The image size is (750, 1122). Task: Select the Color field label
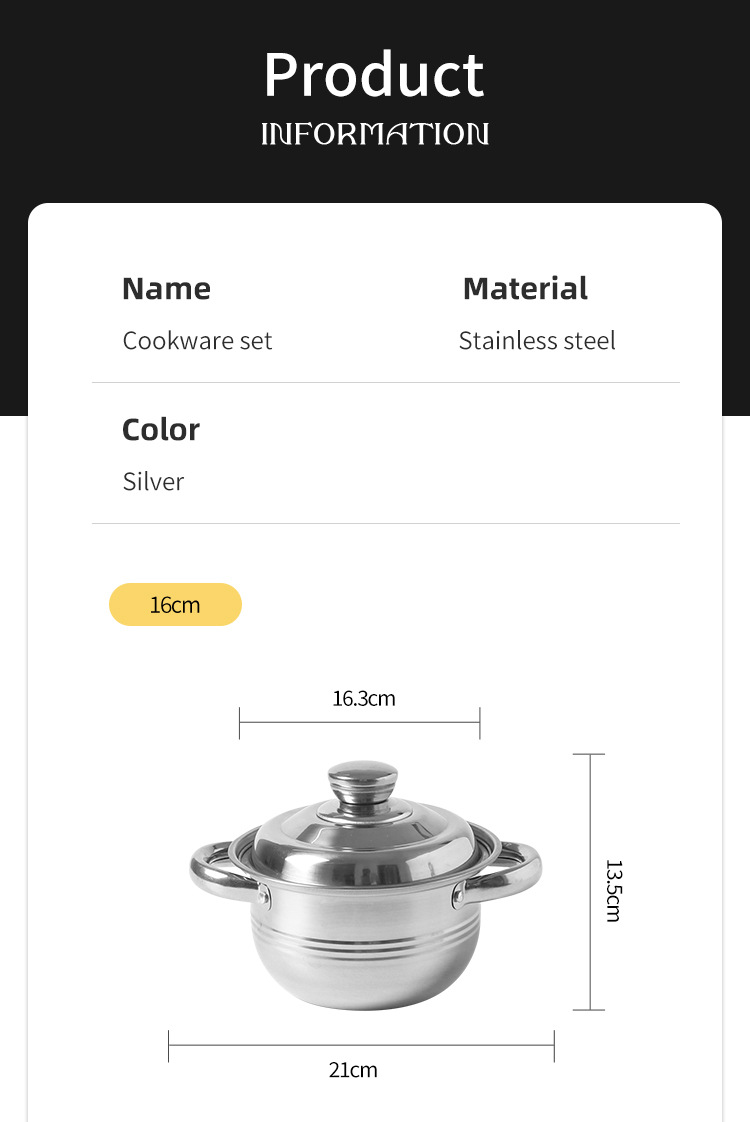pyautogui.click(x=161, y=429)
